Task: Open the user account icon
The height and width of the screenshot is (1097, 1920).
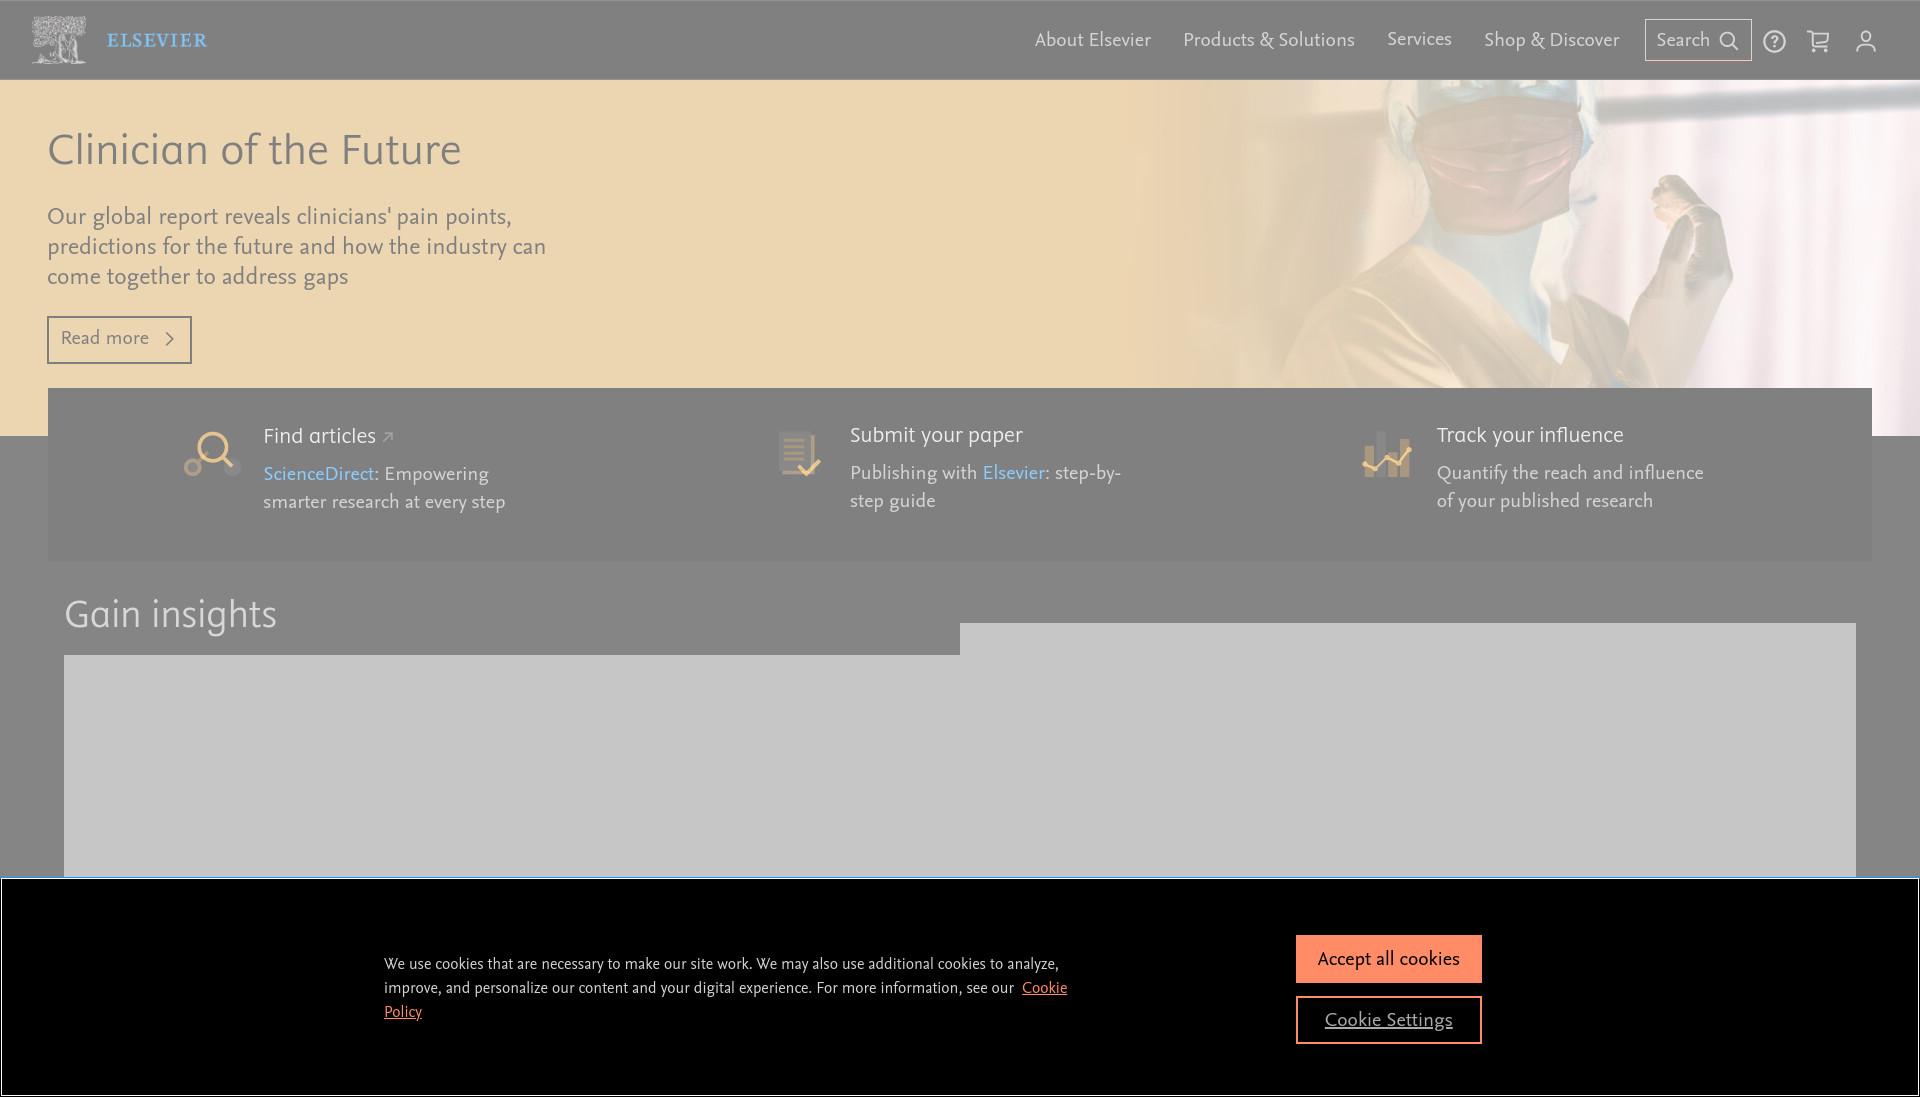Action: (1866, 41)
